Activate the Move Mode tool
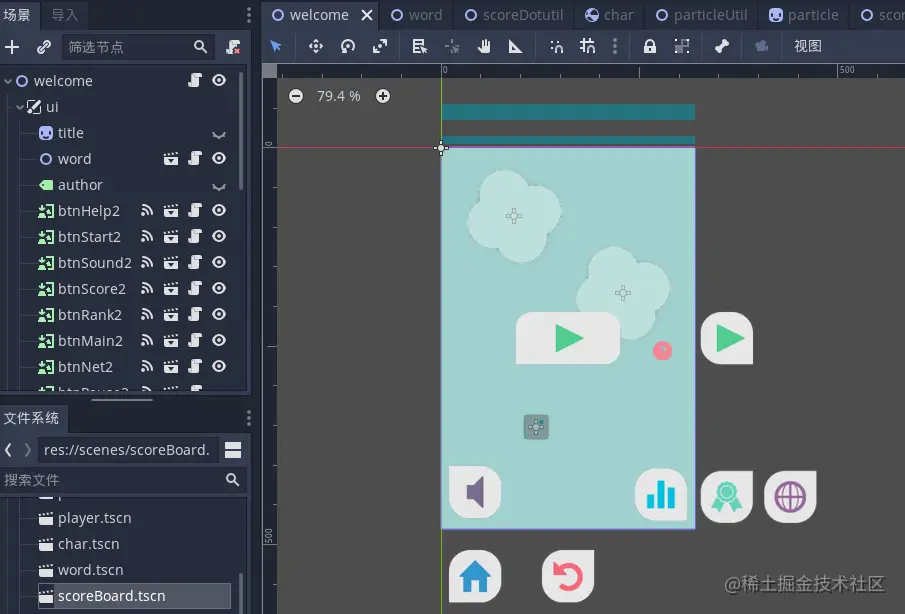Image resolution: width=905 pixels, height=614 pixels. coord(316,46)
